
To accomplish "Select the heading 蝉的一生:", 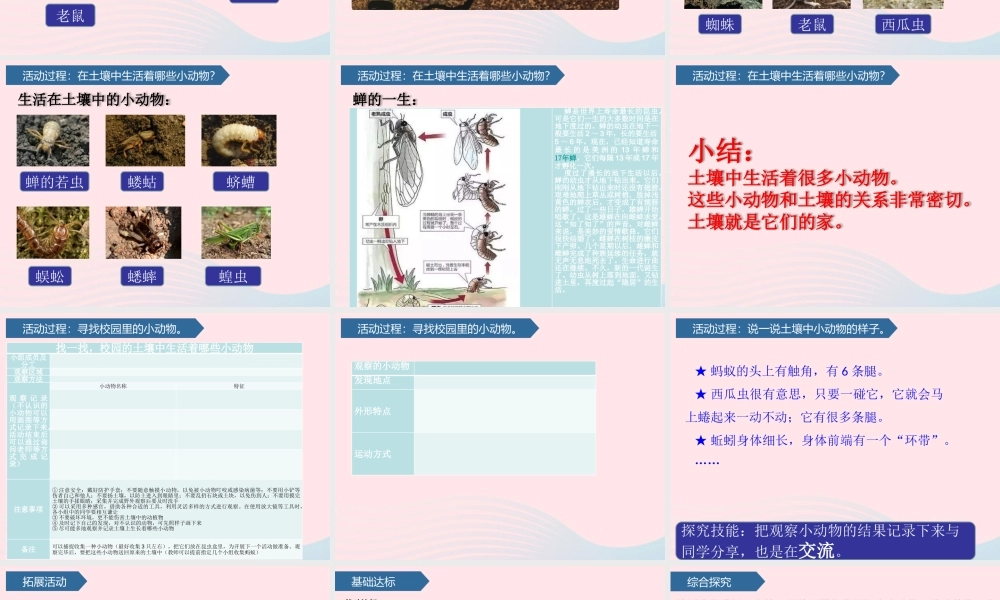I will (385, 99).
